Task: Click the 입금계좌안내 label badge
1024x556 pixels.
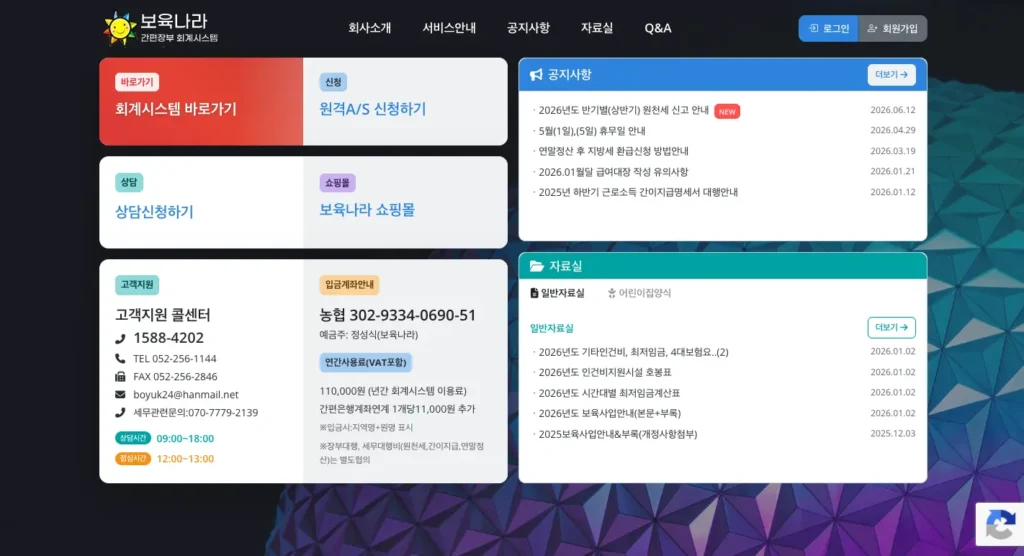Action: (x=349, y=285)
